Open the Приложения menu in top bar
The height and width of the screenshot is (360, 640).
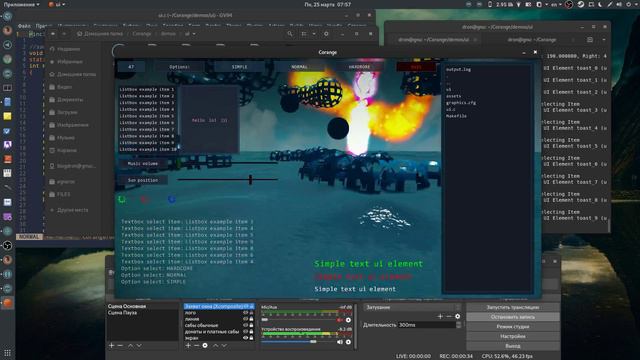pyautogui.click(x=21, y=4)
